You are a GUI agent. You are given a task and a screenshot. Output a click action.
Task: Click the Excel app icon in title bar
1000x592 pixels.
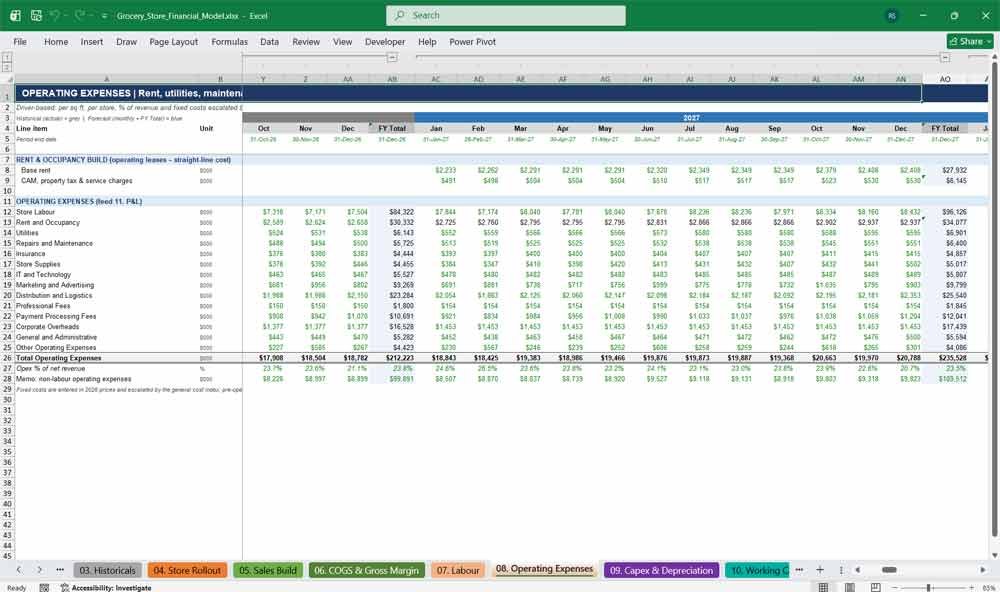(15, 15)
